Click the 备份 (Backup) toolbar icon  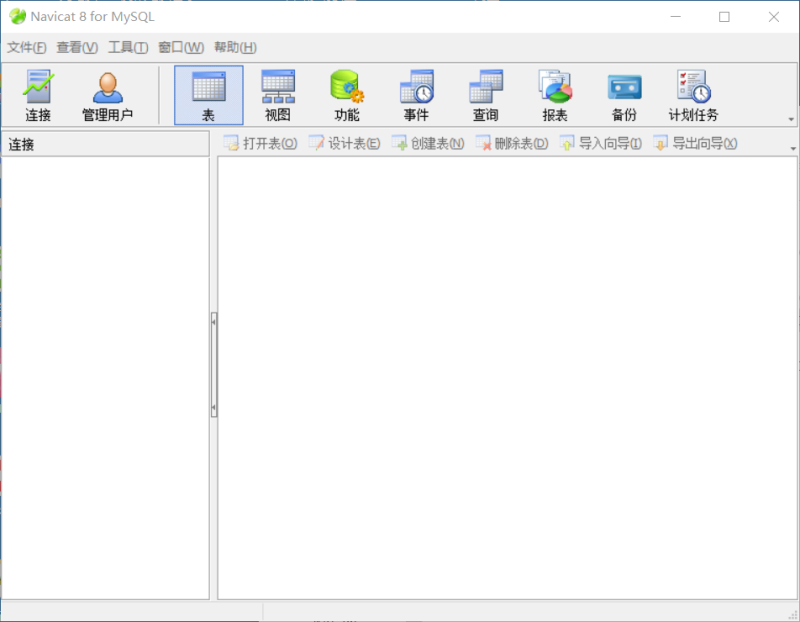pos(624,95)
